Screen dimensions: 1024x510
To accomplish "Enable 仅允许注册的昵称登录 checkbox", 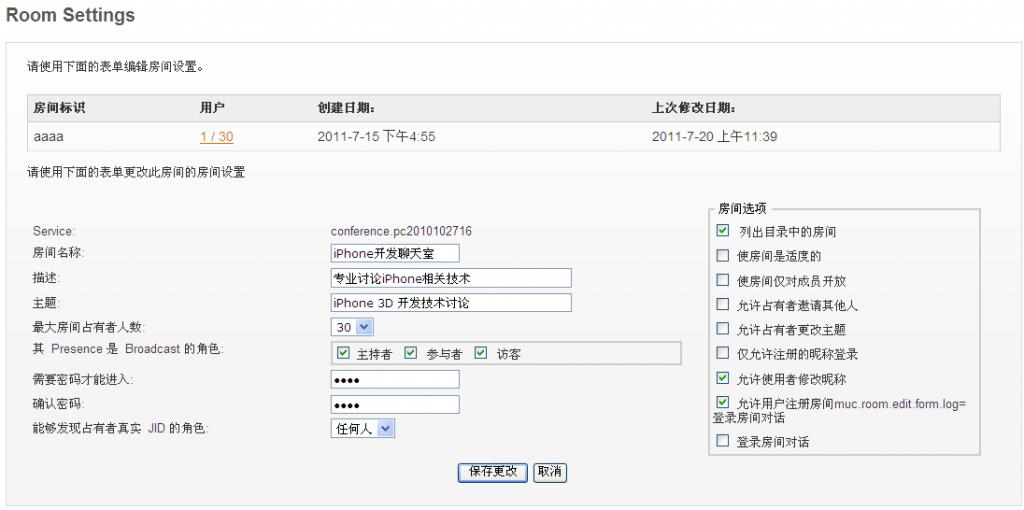I will [723, 354].
